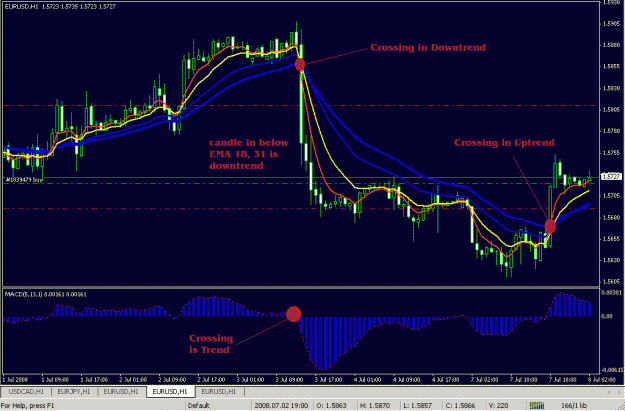
Task: Click the current price tag 1.5727
Action: point(611,176)
